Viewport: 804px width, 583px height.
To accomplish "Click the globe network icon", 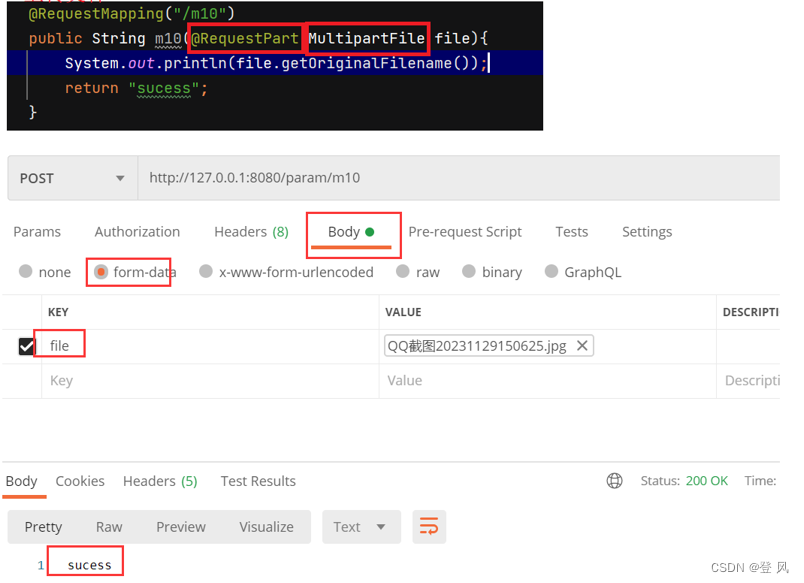I will 614,480.
